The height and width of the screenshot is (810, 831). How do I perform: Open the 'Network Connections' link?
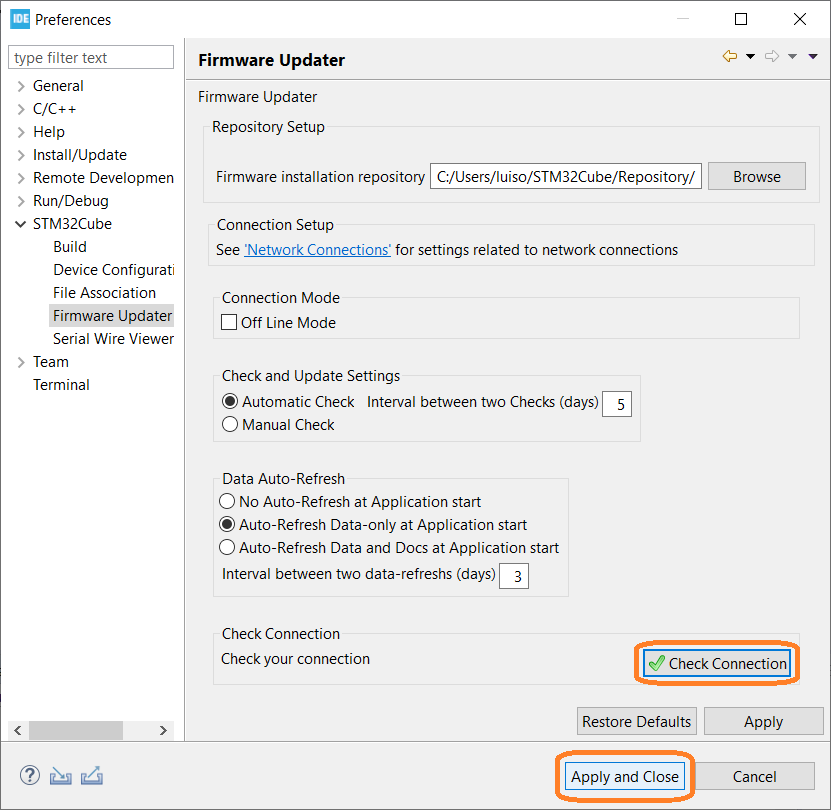coord(317,250)
